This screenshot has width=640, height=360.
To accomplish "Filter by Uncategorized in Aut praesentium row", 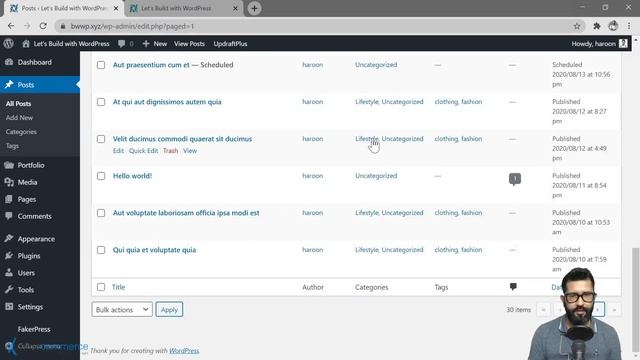I will click(x=376, y=64).
